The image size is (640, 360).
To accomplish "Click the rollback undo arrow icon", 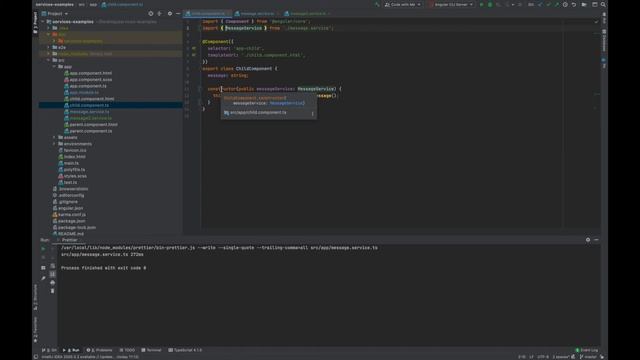I will [574, 4].
